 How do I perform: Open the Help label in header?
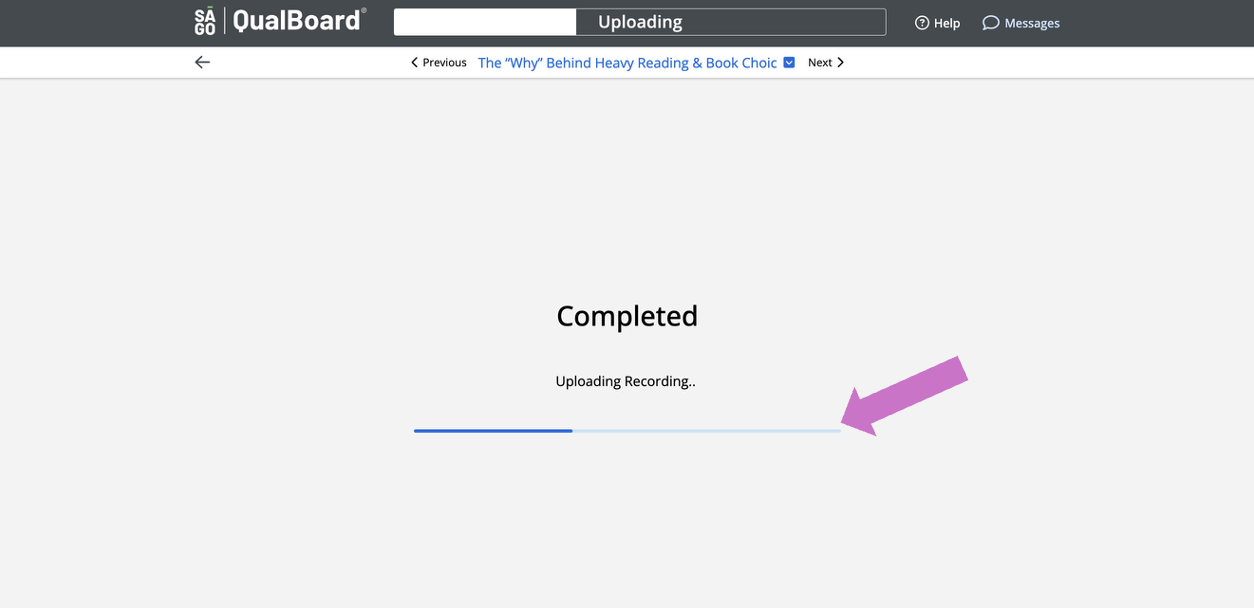point(947,23)
